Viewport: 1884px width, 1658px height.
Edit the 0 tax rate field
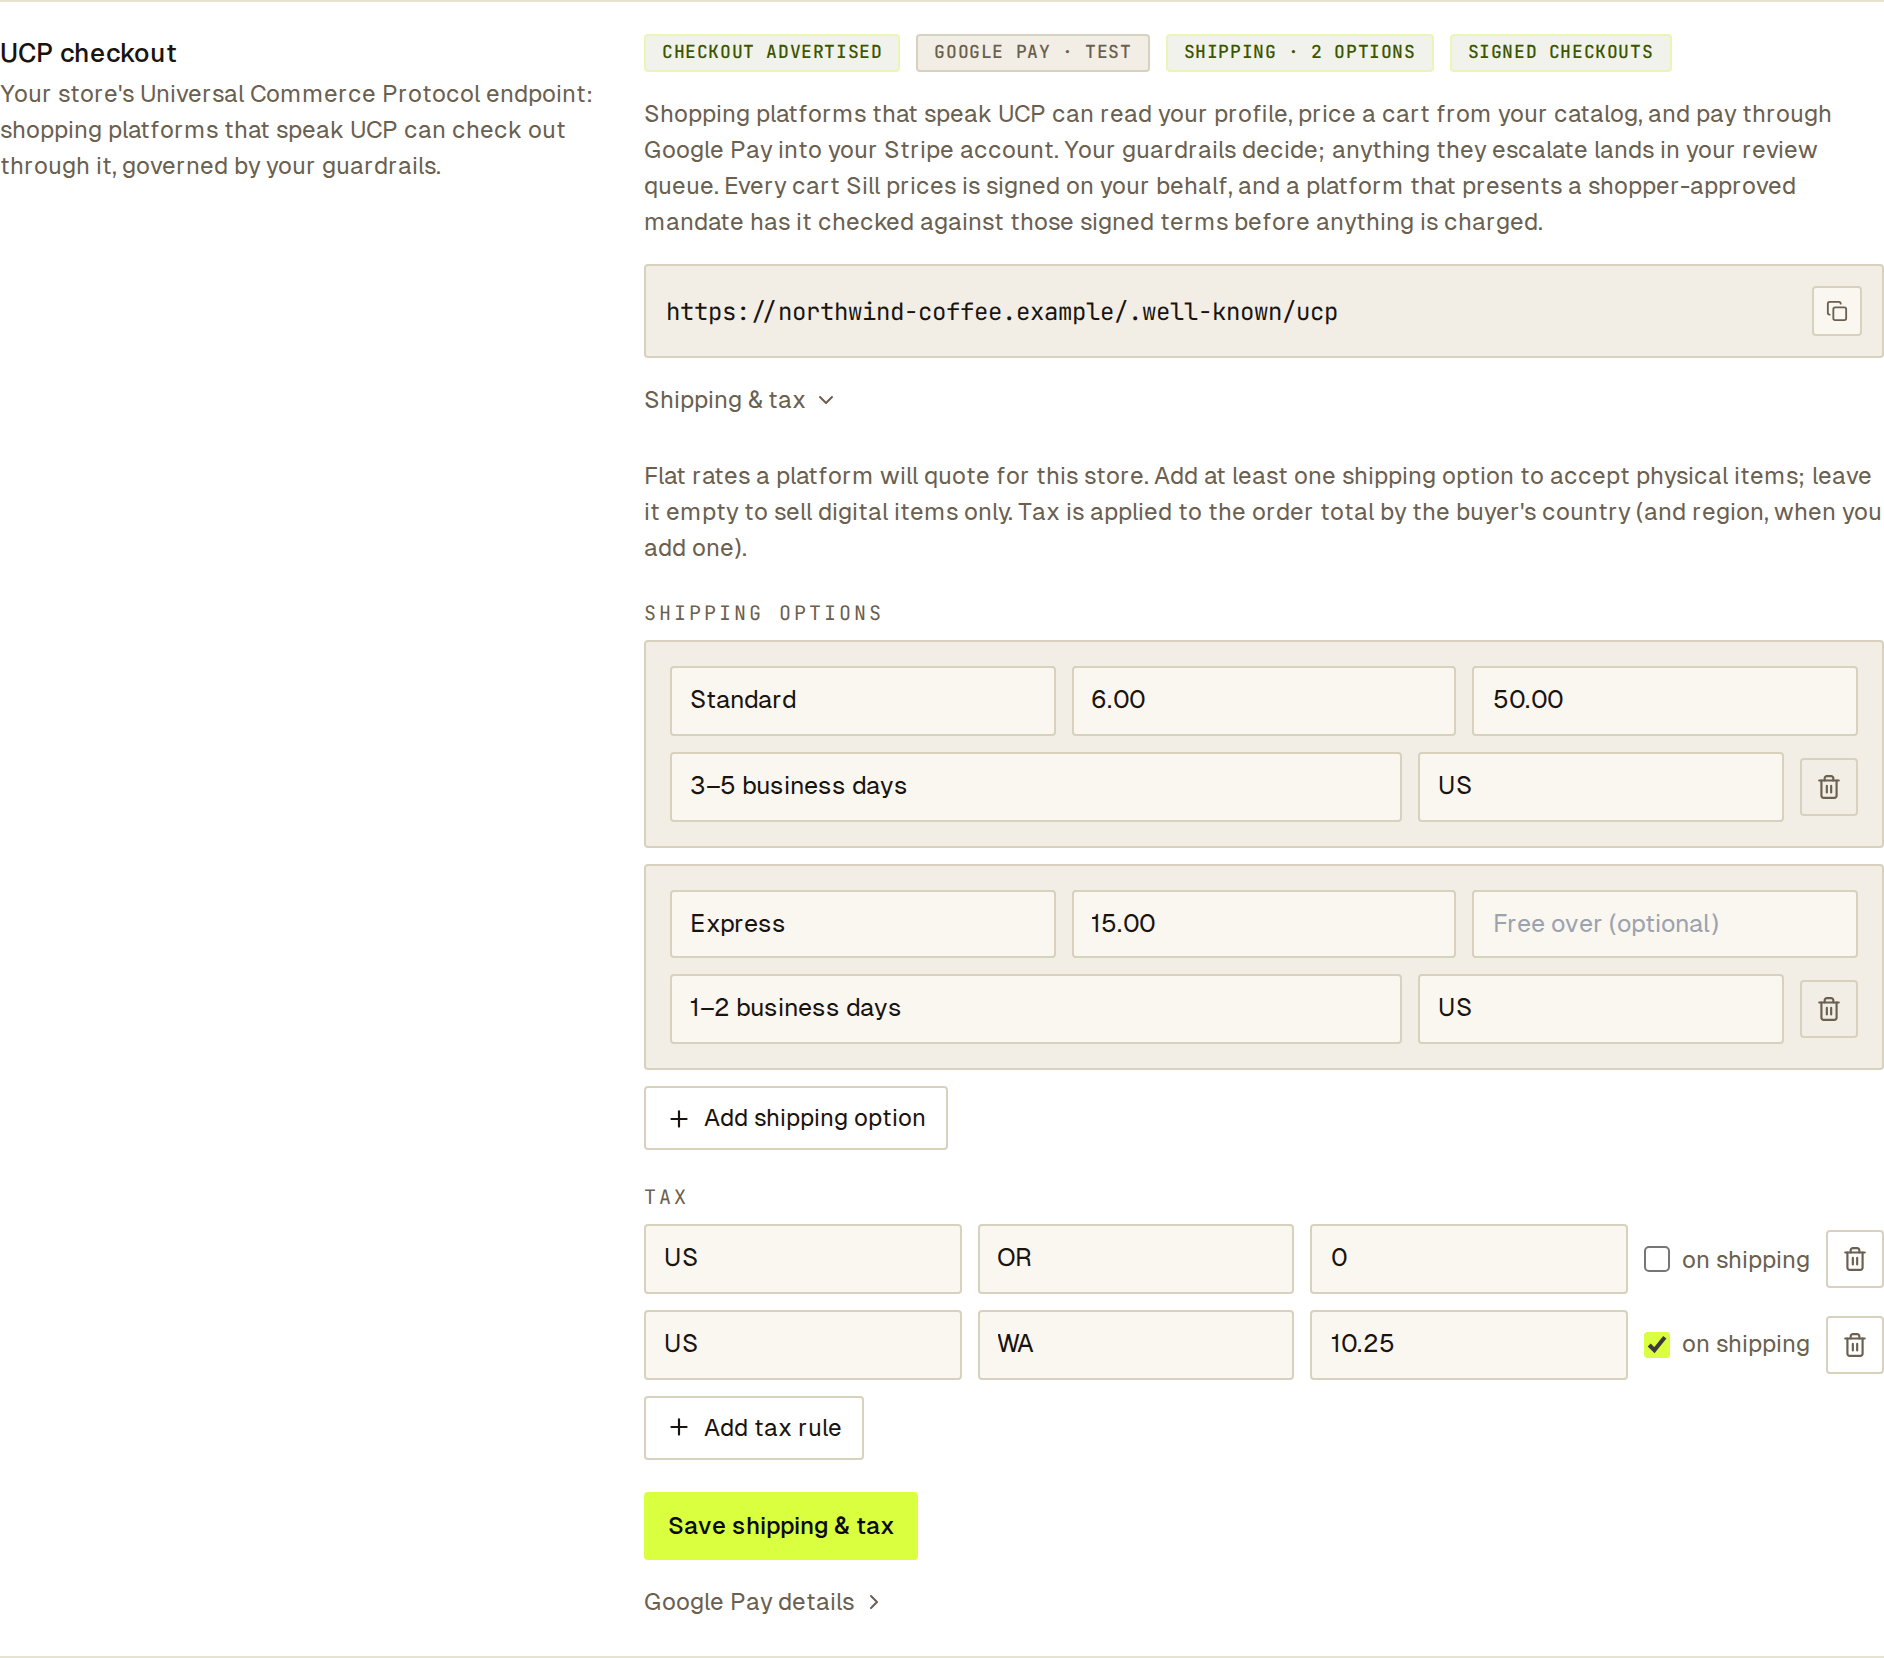1469,1258
